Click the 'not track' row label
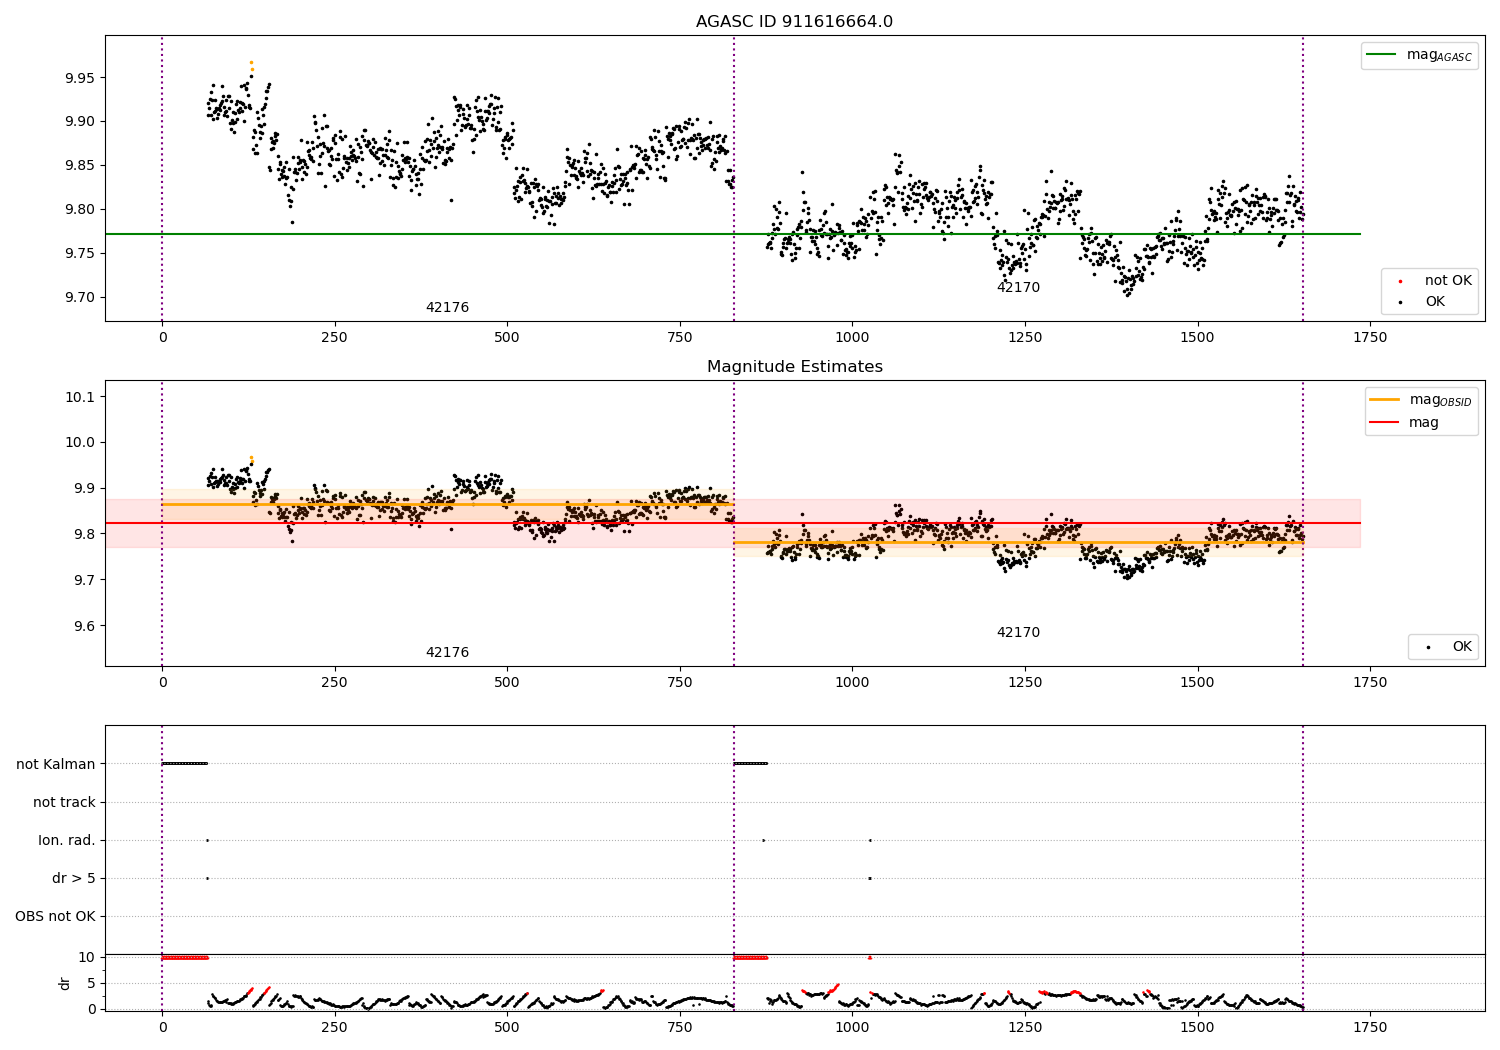1500x1050 pixels. coord(64,802)
